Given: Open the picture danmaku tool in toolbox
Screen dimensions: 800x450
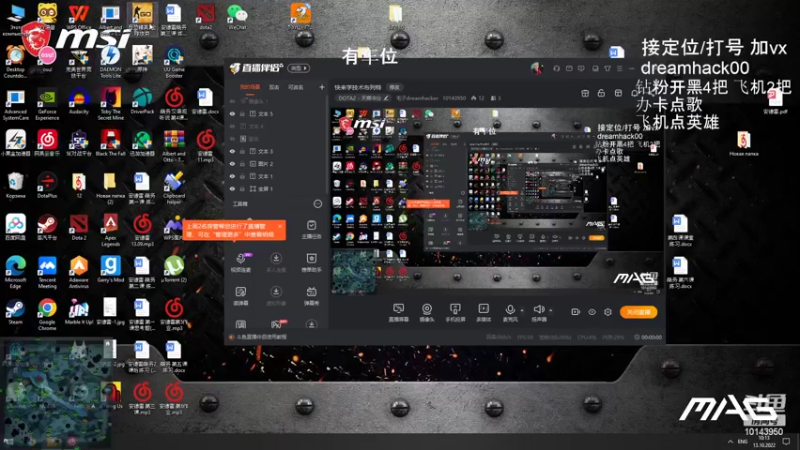Looking at the screenshot, I should [241, 295].
